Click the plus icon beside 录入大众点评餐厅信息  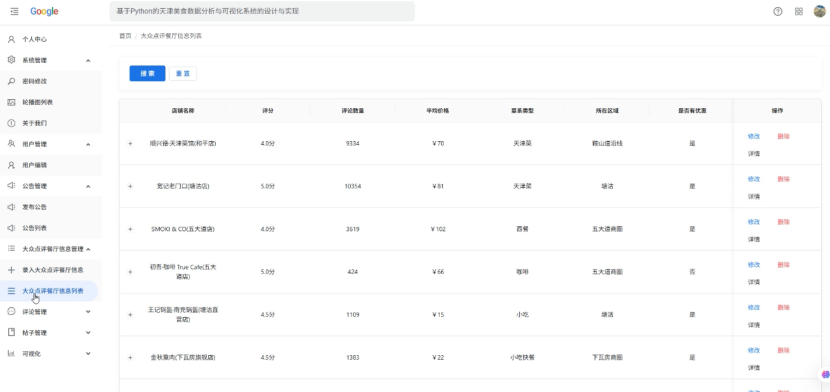11,270
